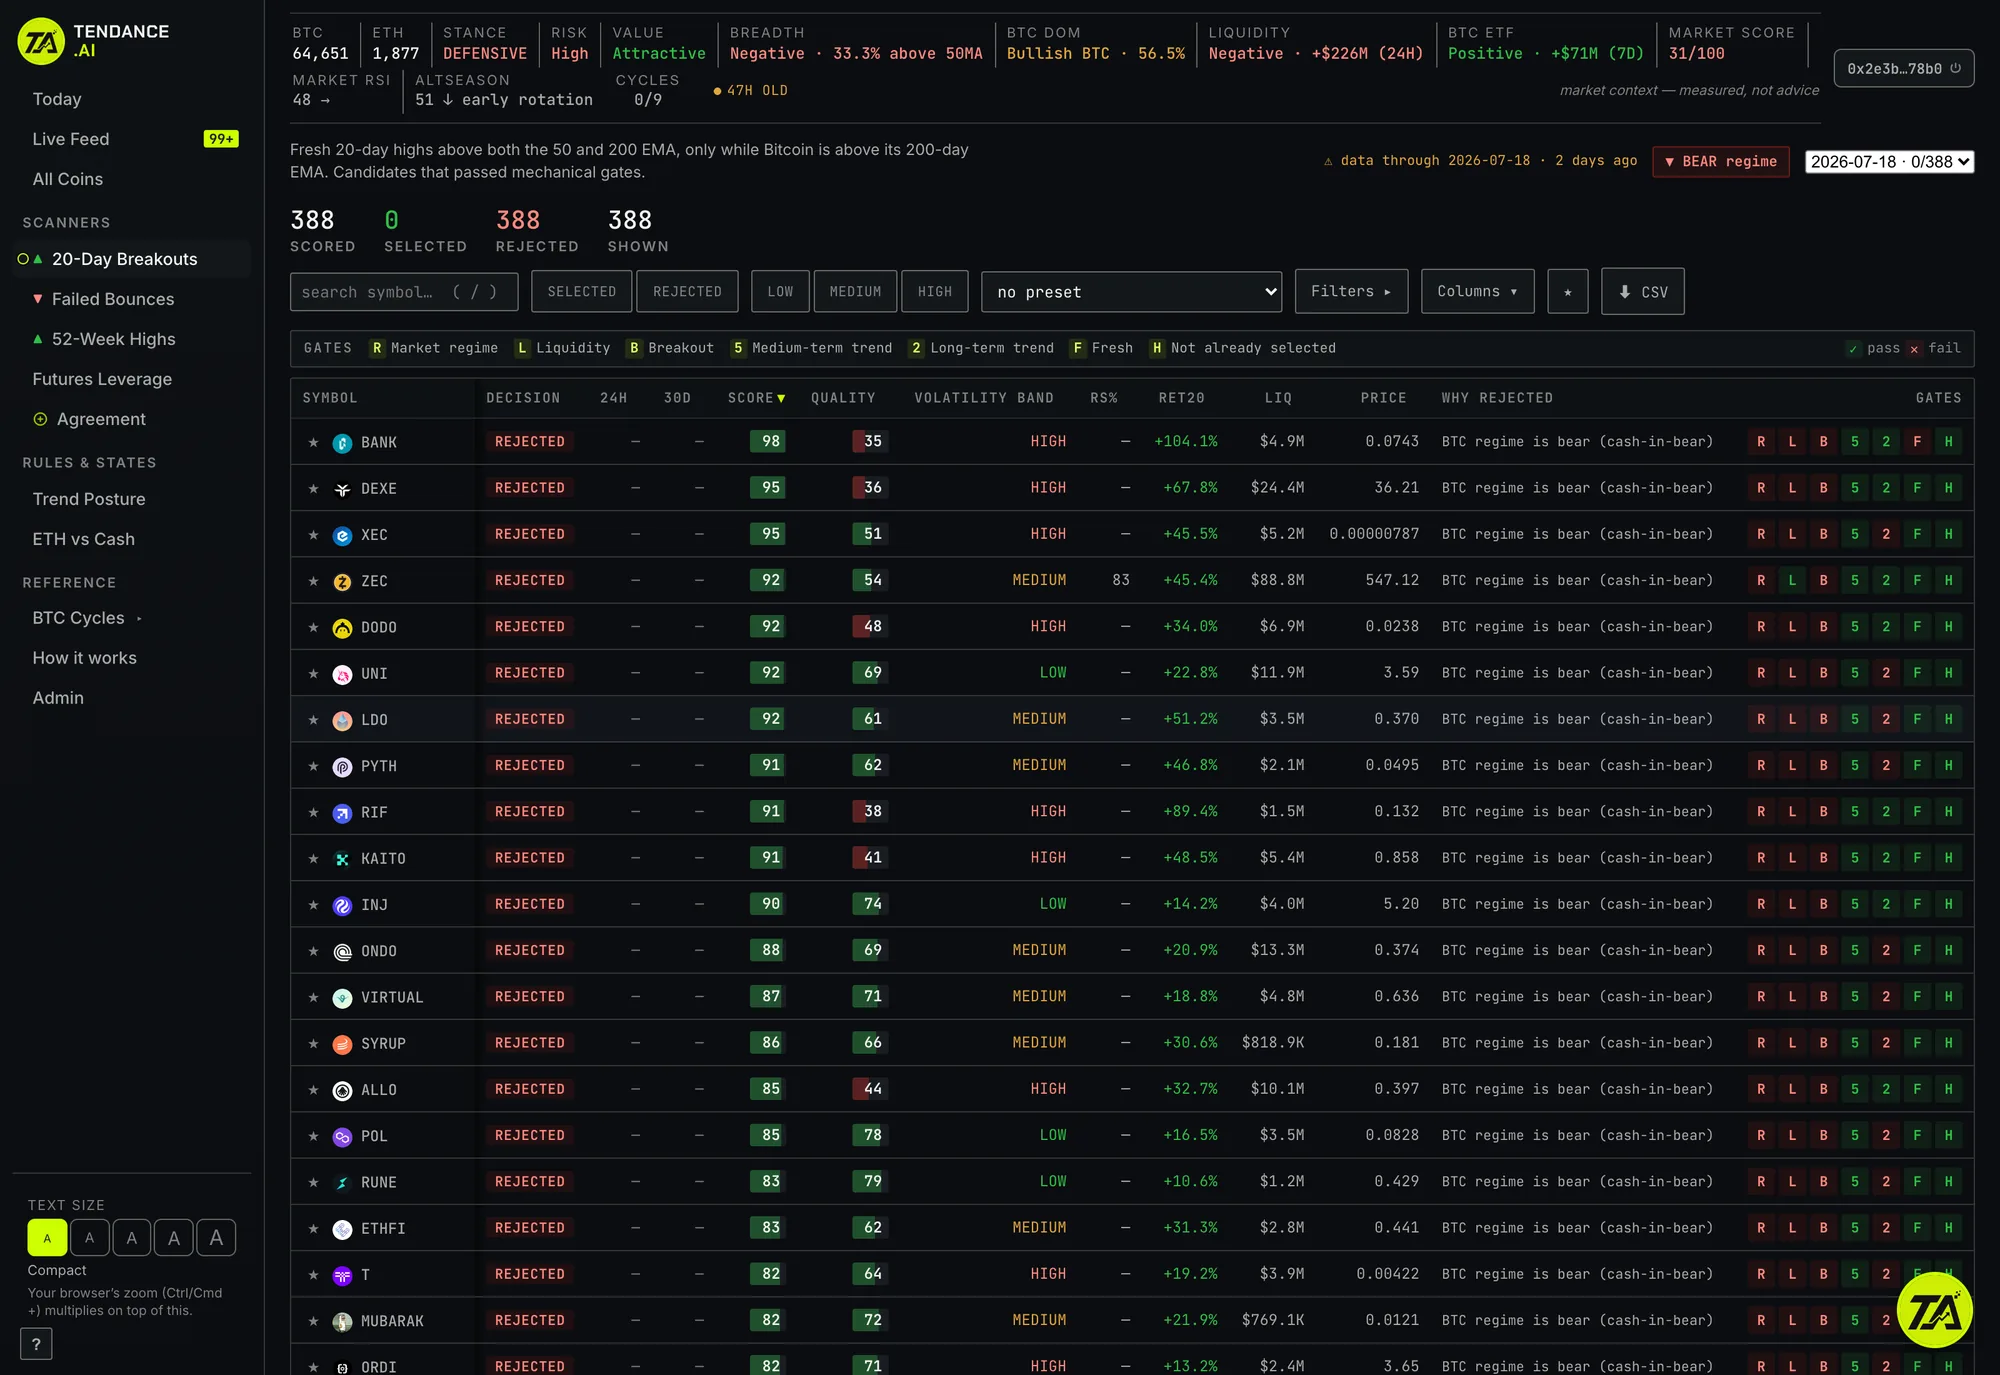Click the KAITO coin icon
Screen dimensions: 2000x1375
(342, 859)
